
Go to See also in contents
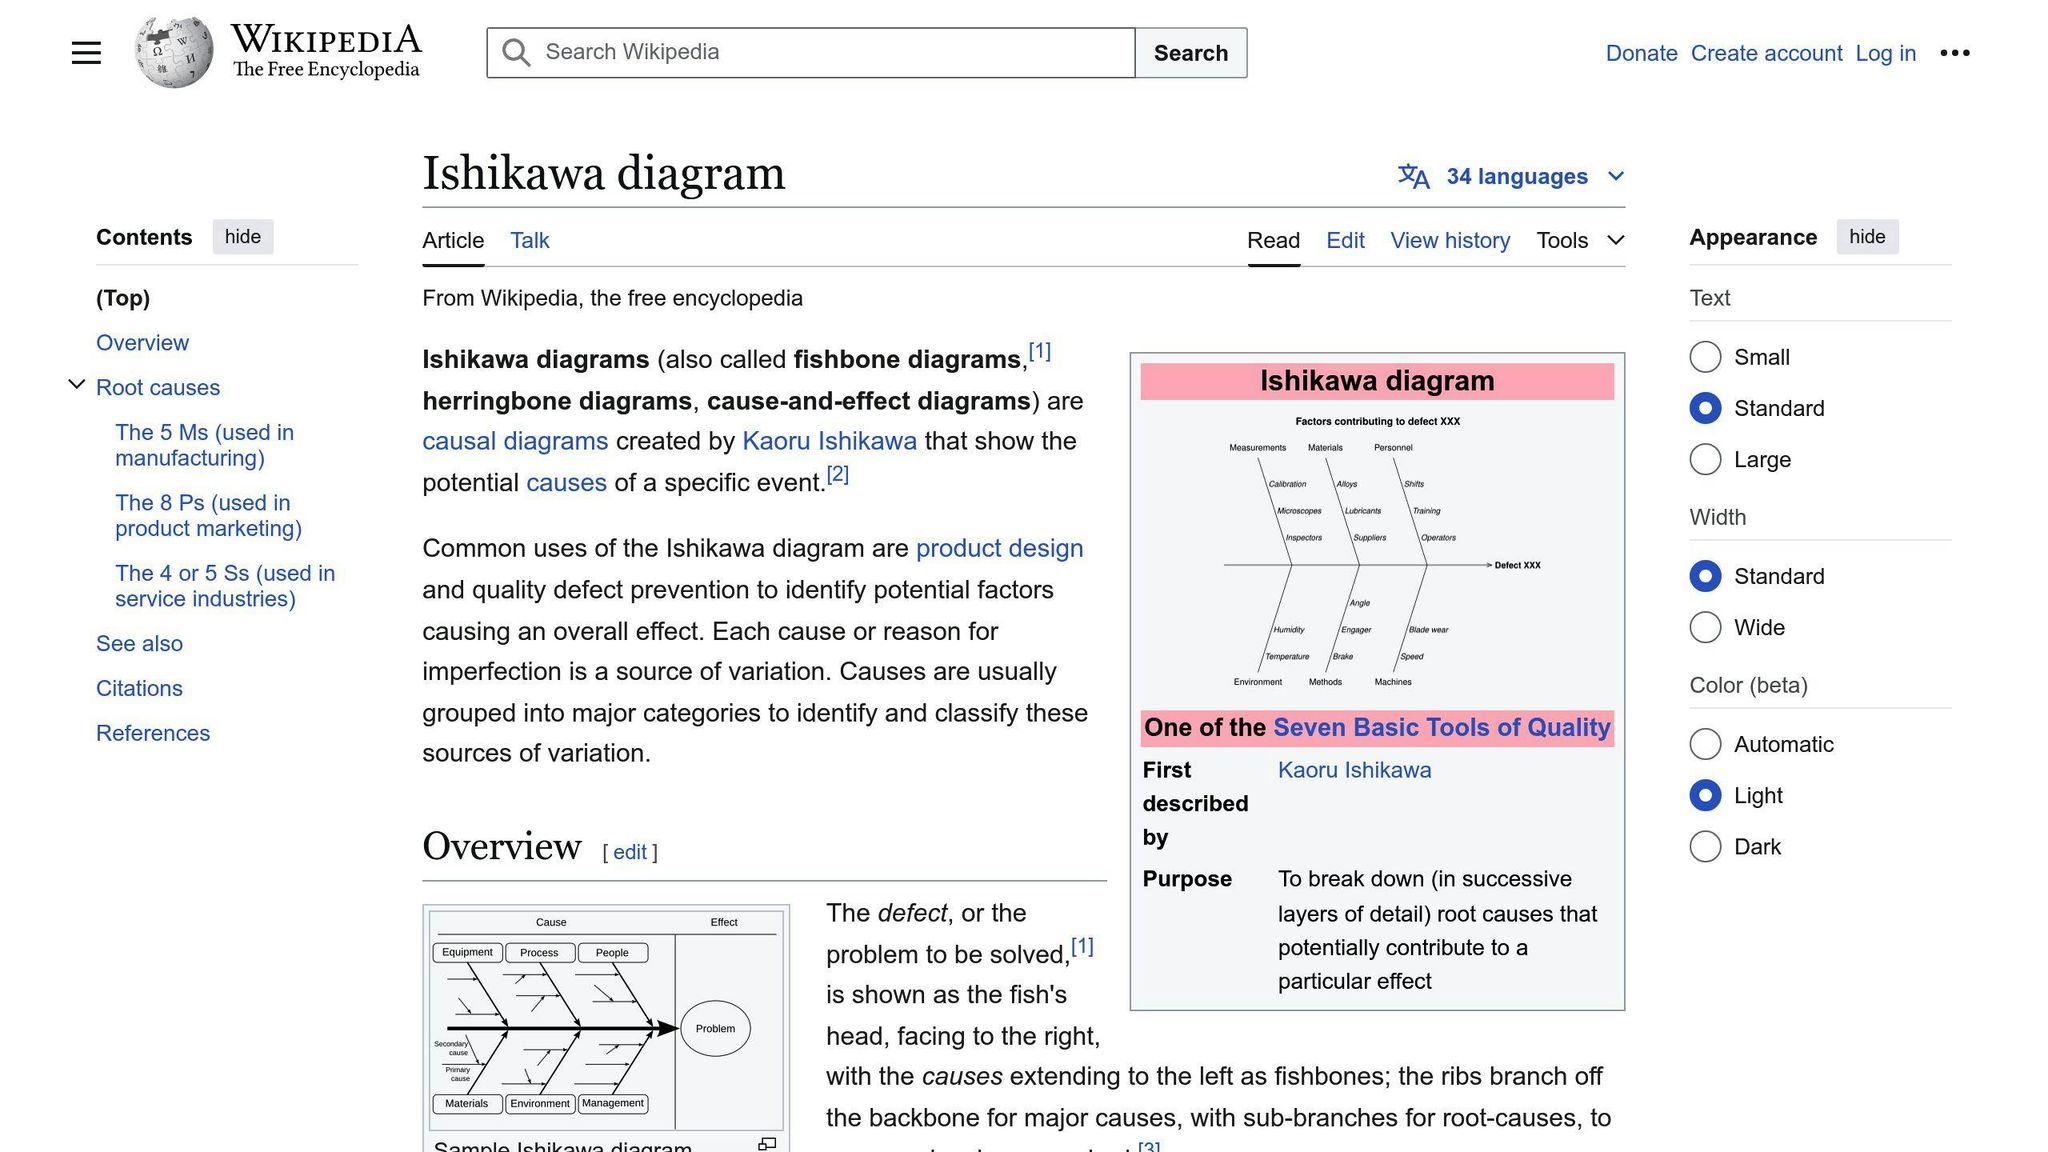coord(139,644)
